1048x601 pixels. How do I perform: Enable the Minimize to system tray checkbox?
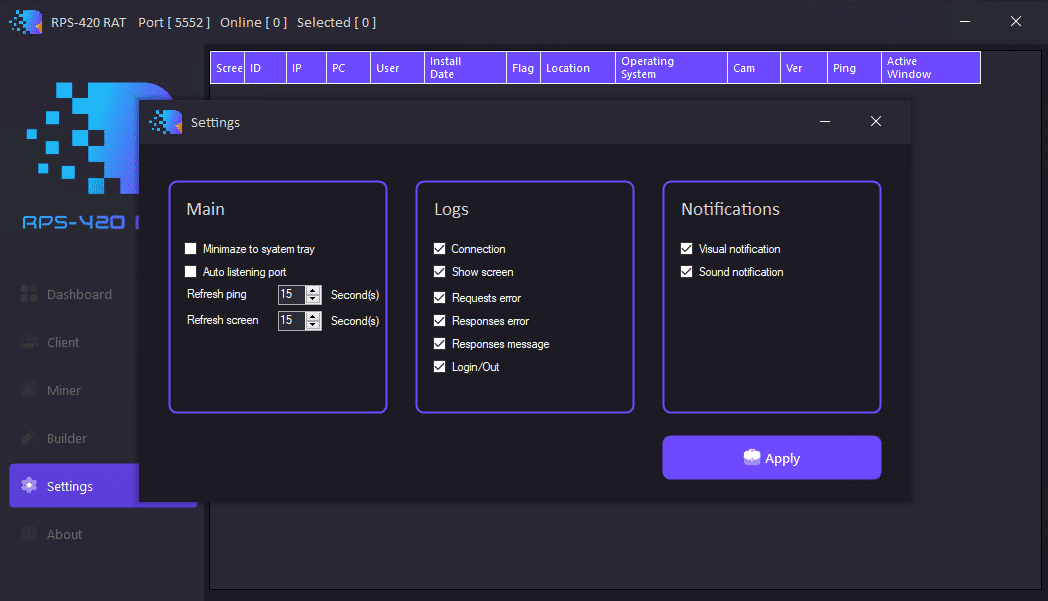(191, 249)
